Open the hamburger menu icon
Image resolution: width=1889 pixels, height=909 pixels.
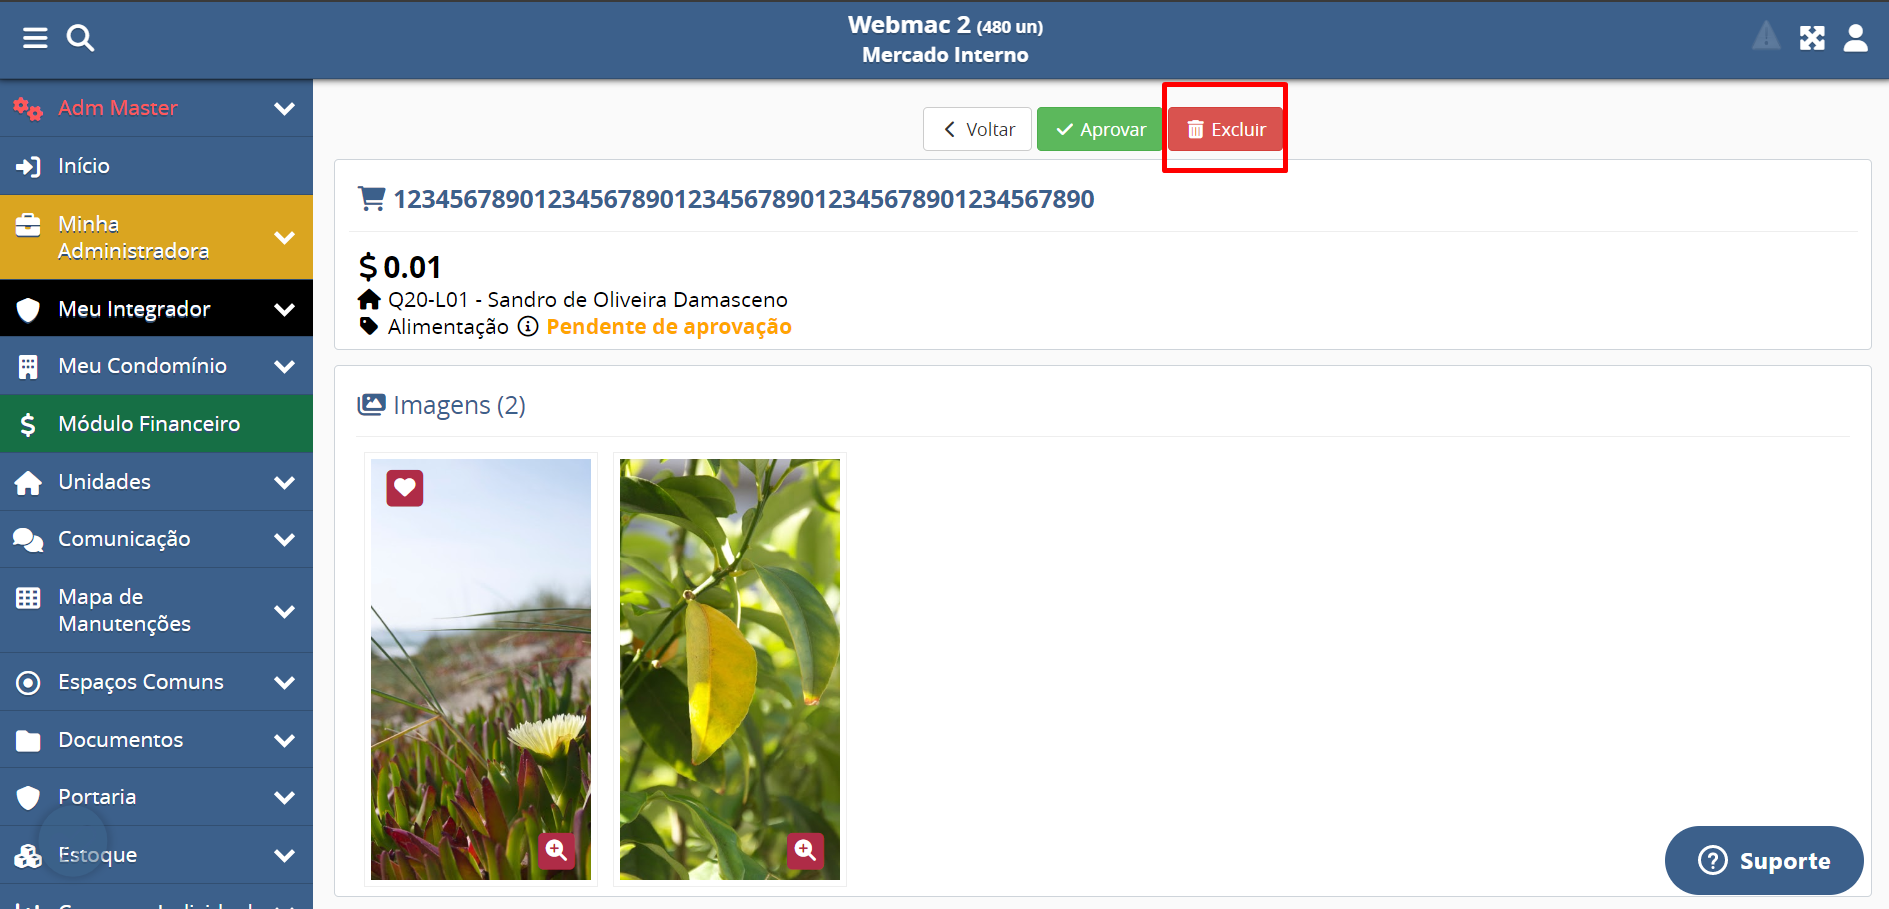(35, 38)
